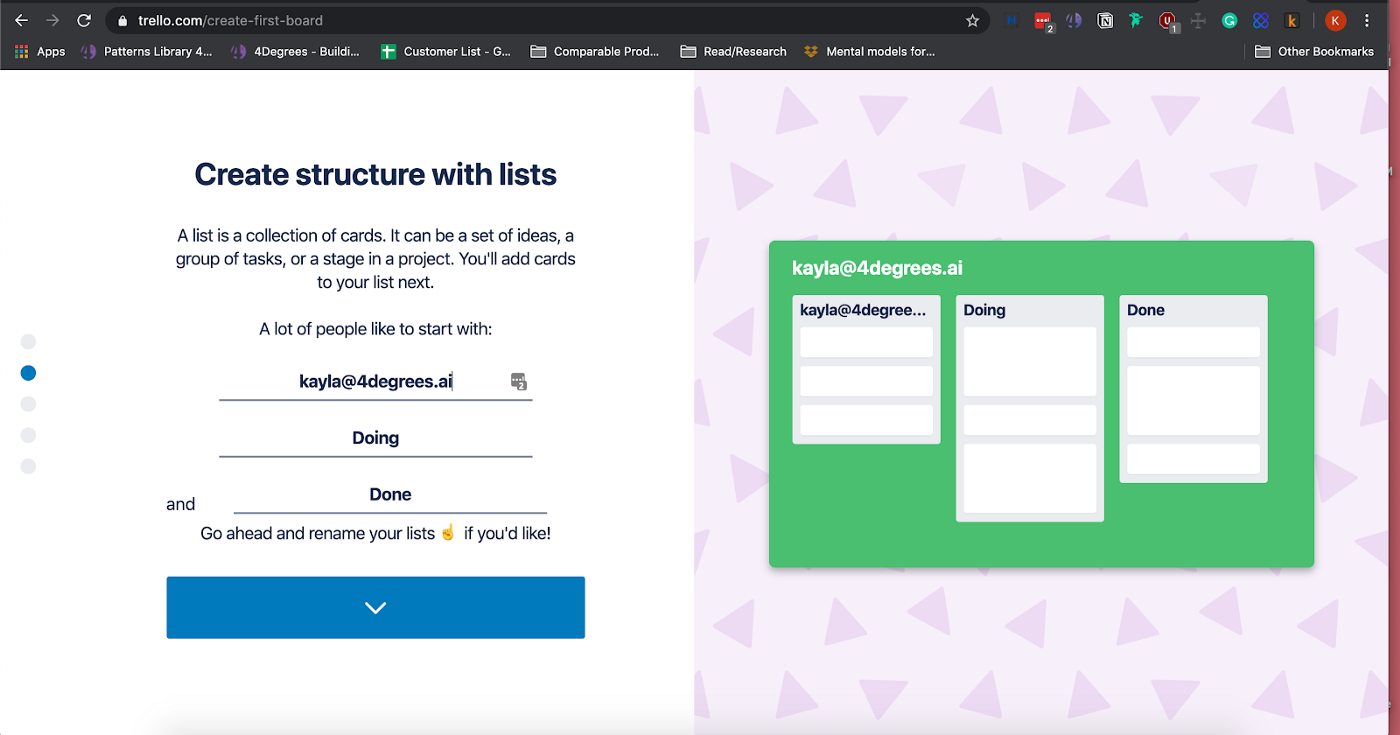Click the Create structure with lists heading
This screenshot has width=1400, height=735.
pos(376,174)
